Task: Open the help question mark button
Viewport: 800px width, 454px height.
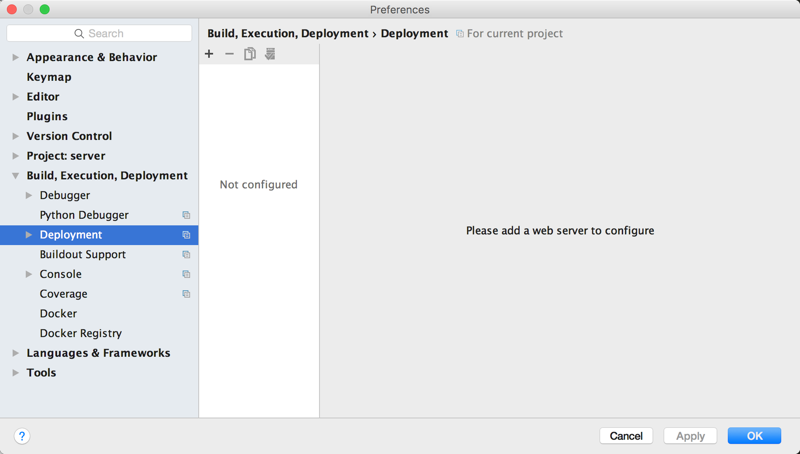Action: point(22,436)
